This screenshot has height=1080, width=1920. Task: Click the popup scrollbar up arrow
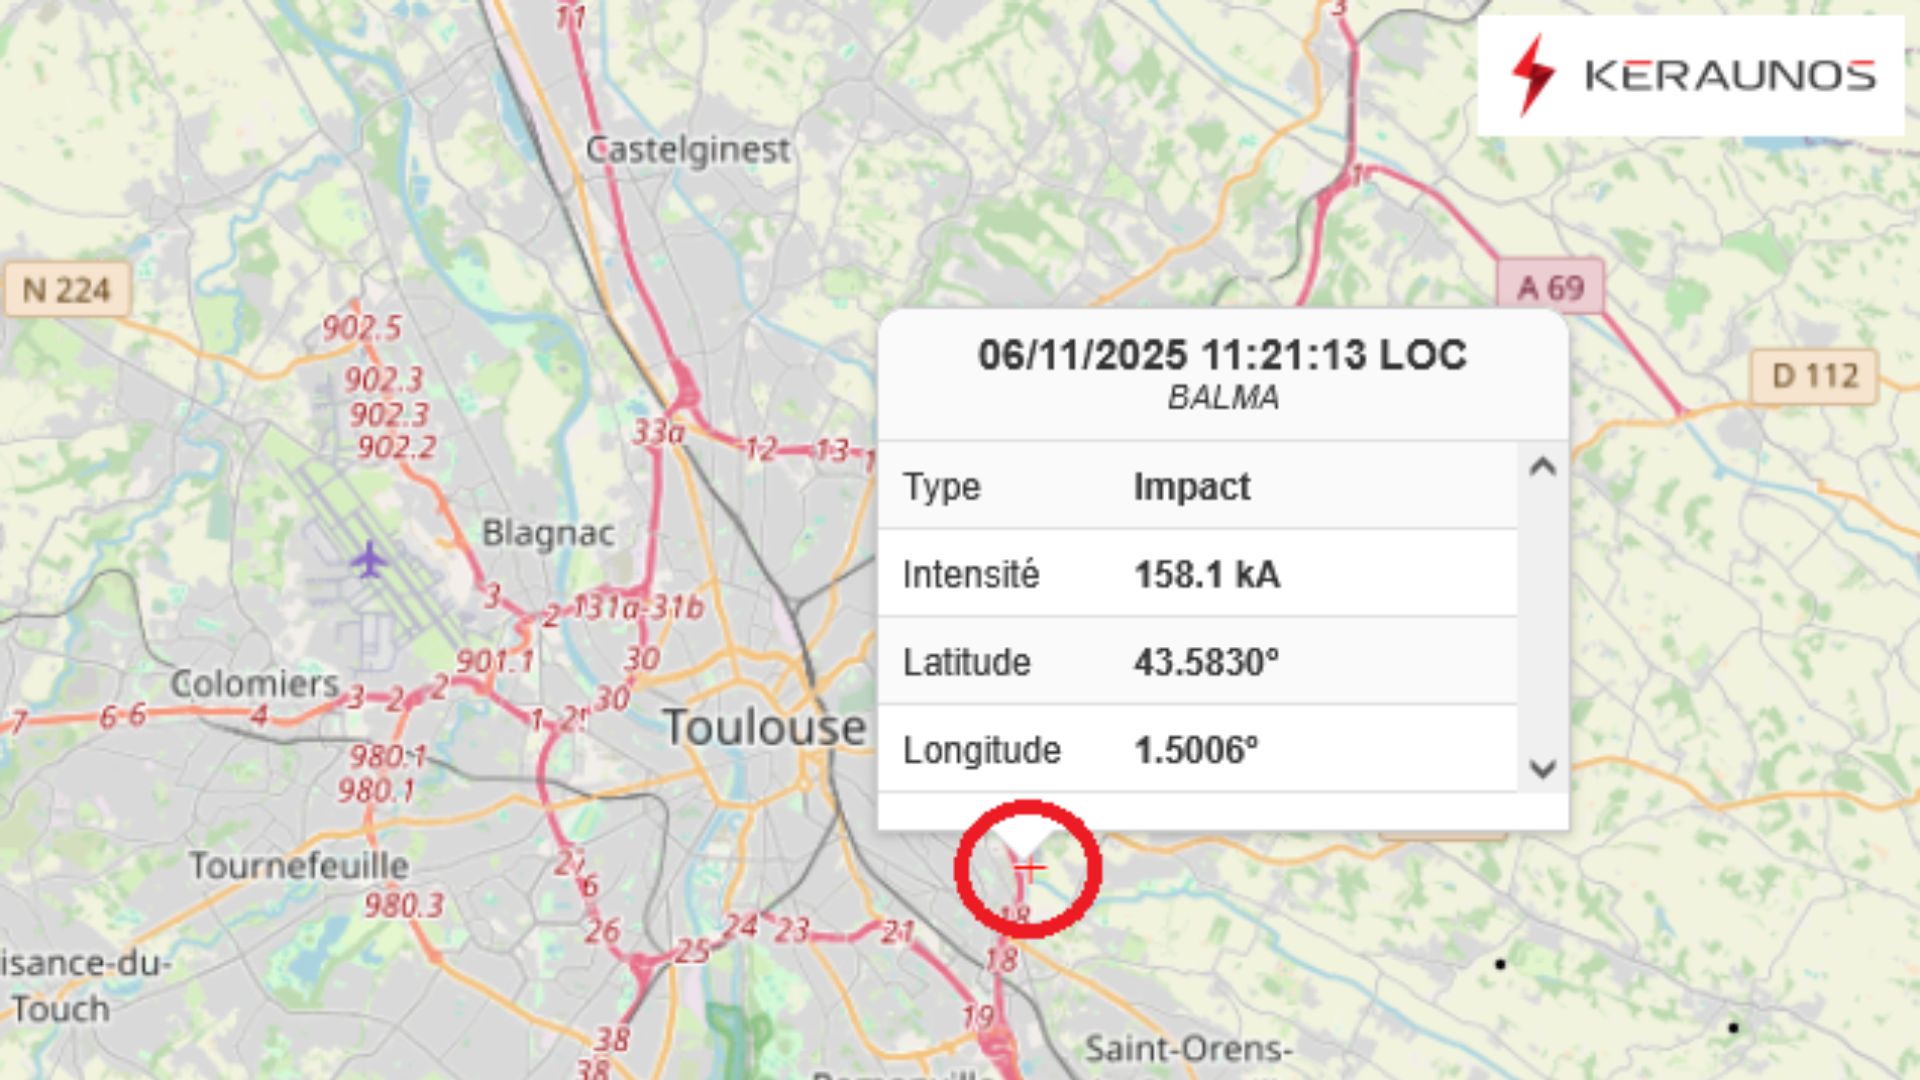coord(1543,467)
